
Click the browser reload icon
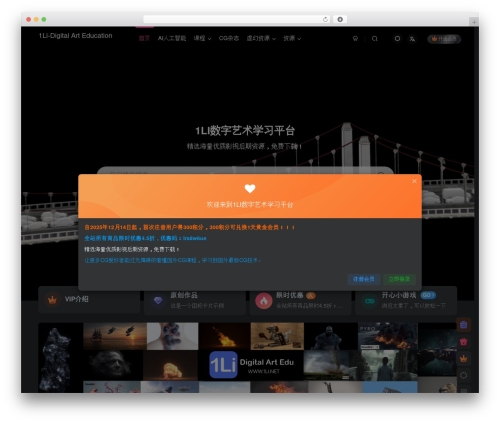click(x=325, y=19)
